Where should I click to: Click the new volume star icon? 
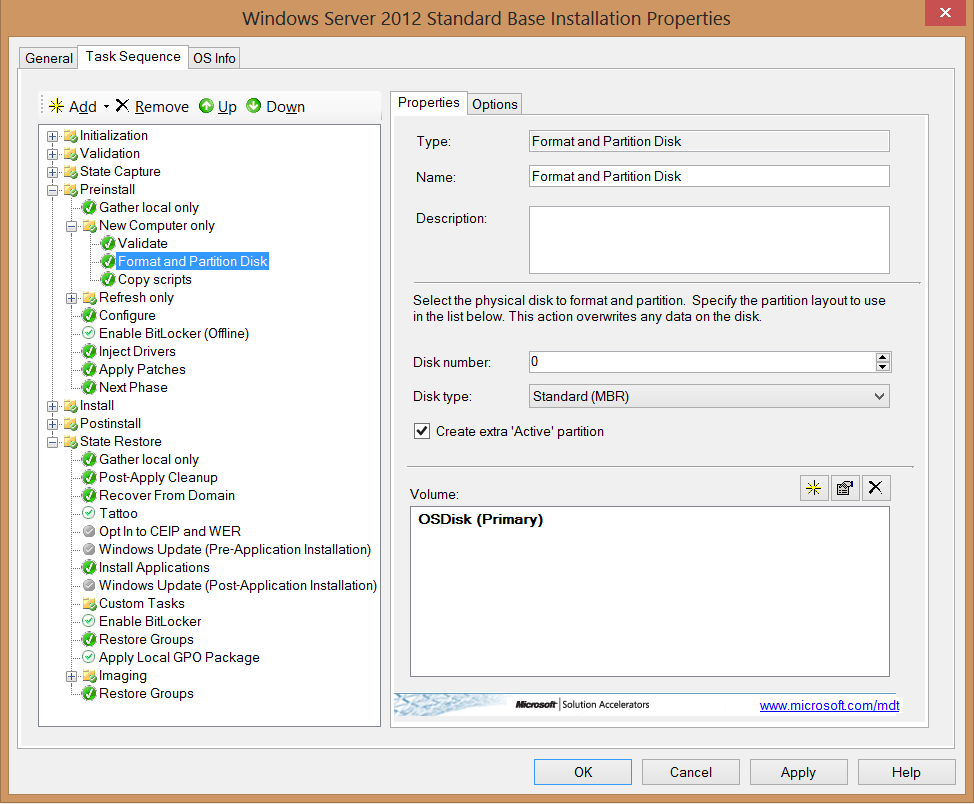coord(814,488)
